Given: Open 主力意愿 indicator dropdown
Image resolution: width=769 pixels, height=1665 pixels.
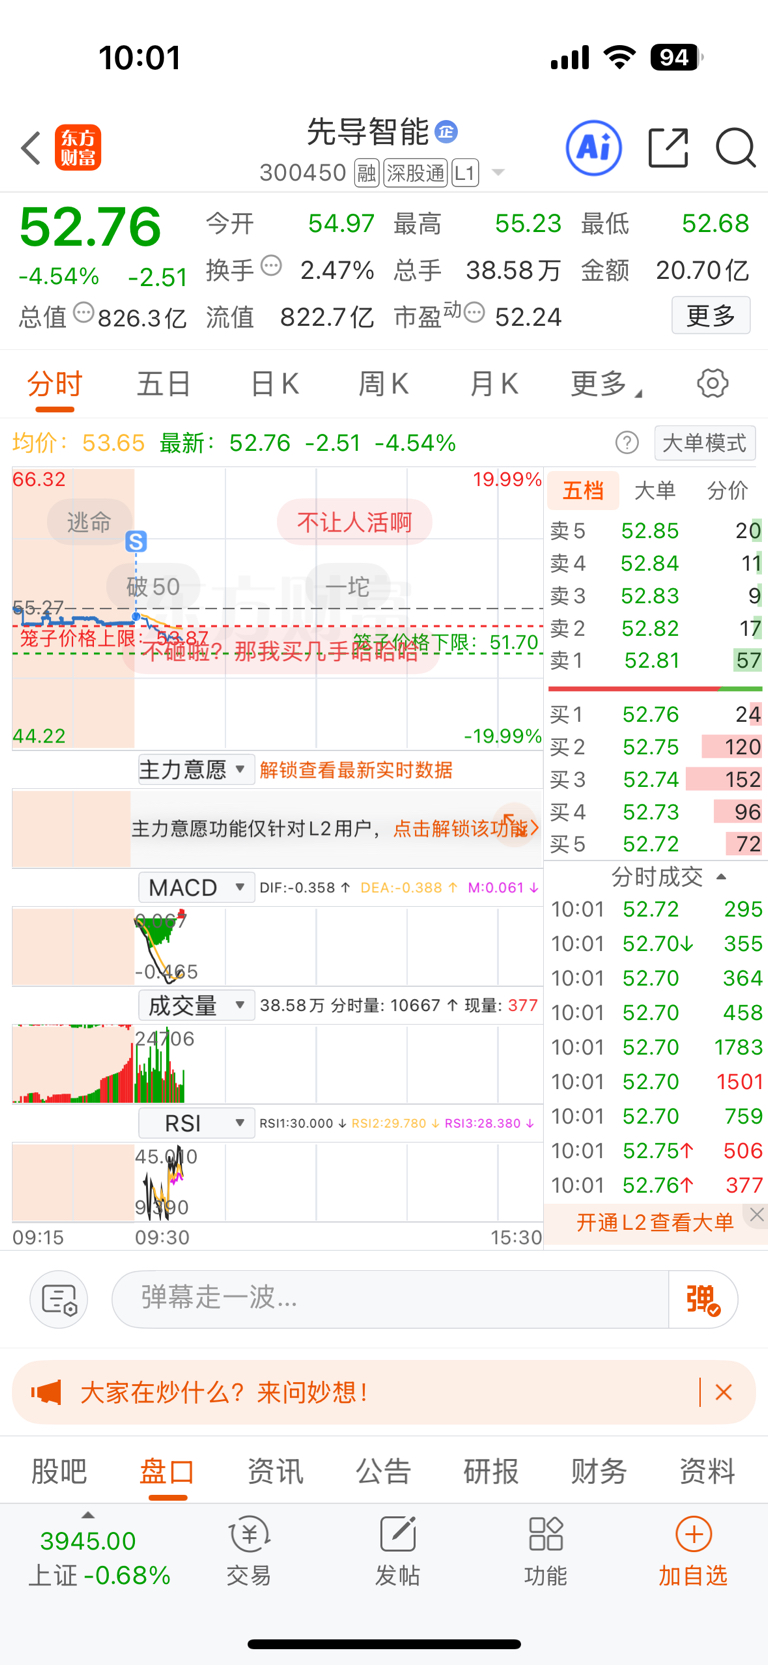Looking at the screenshot, I should point(196,770).
